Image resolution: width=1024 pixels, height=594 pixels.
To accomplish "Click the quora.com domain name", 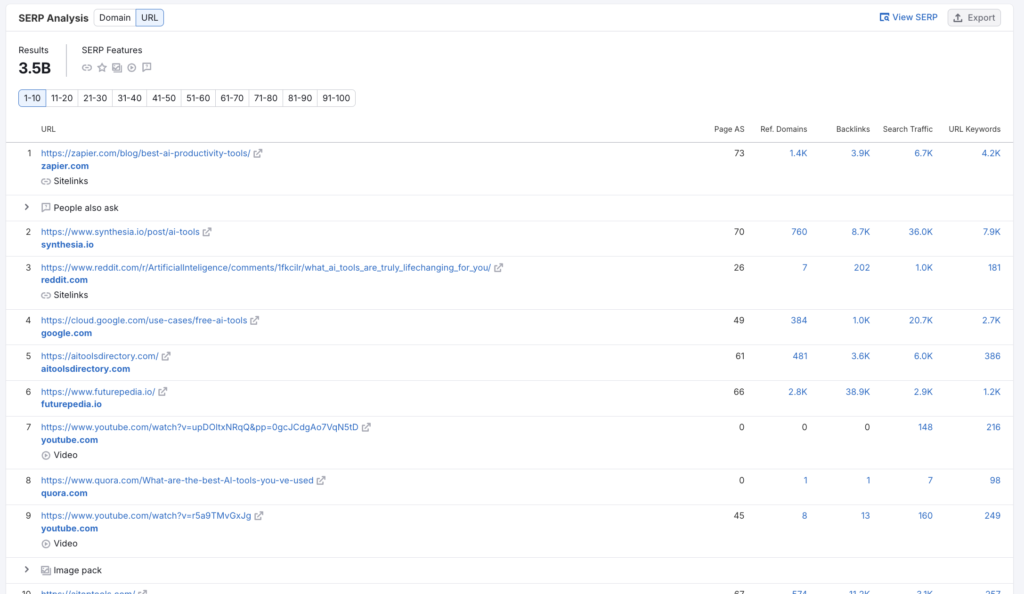I will [64, 493].
